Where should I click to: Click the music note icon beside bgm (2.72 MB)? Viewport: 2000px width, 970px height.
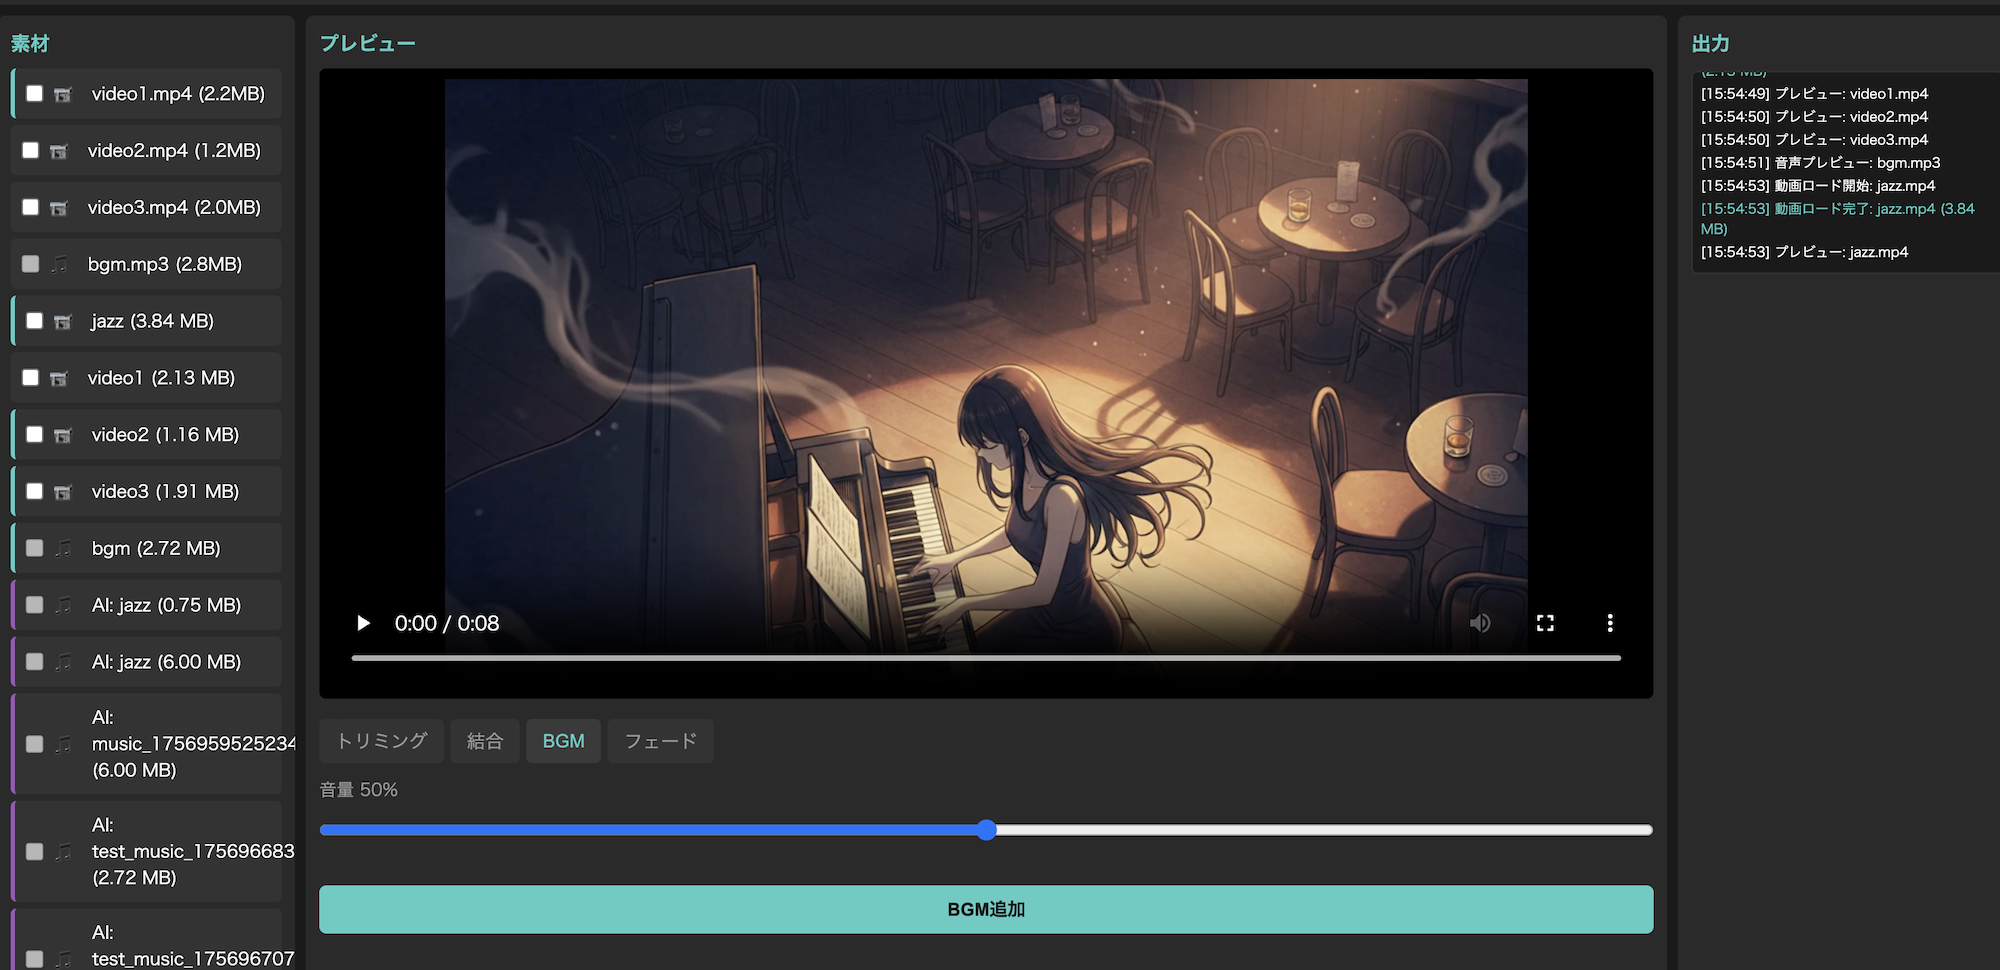(63, 549)
